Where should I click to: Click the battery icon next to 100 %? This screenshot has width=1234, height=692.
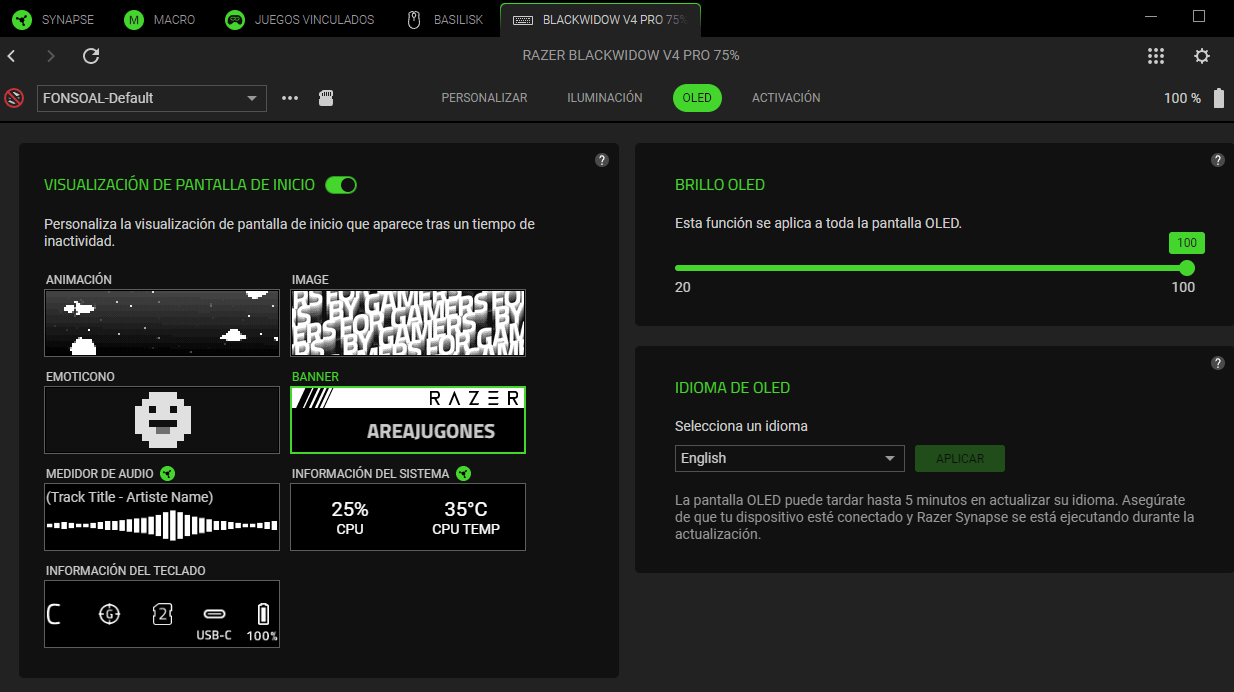click(x=1218, y=98)
